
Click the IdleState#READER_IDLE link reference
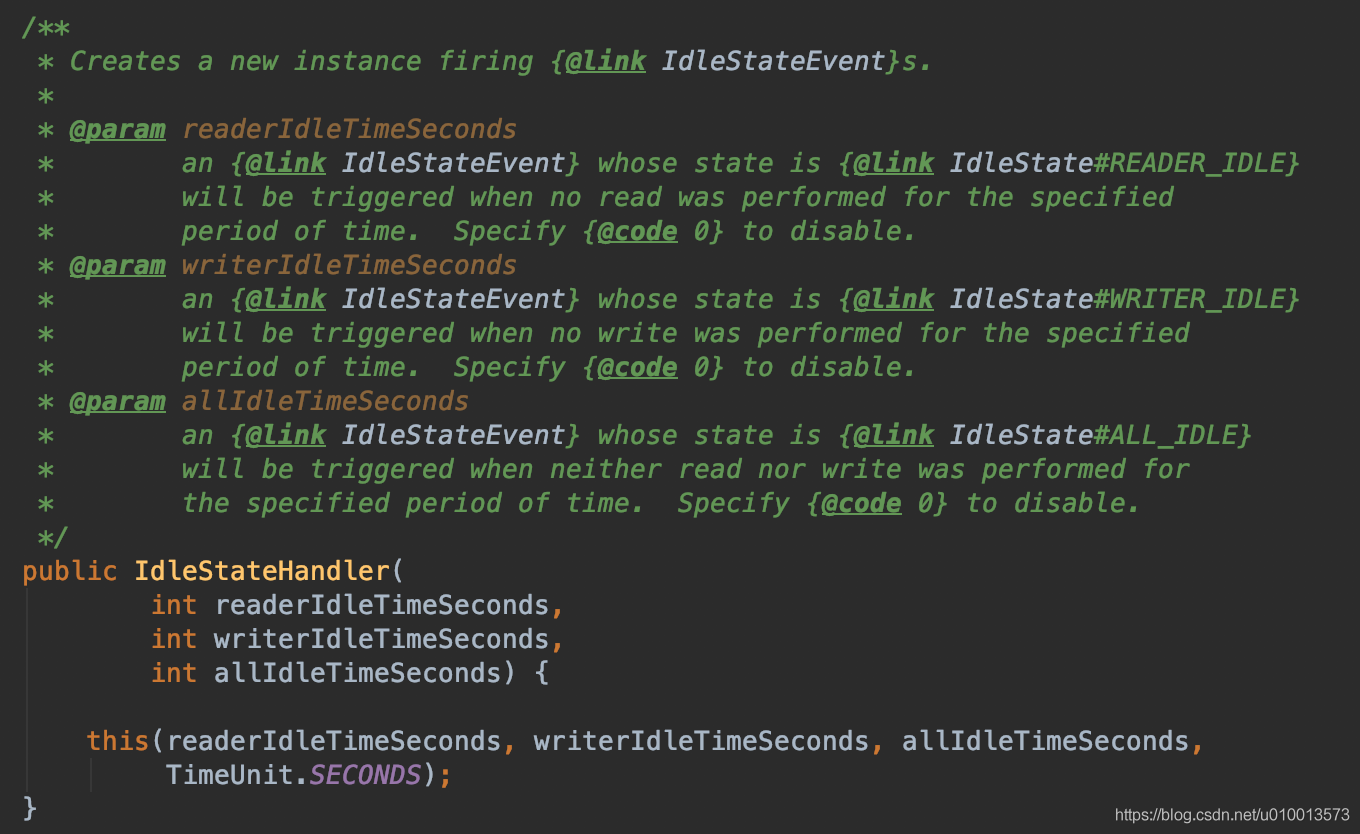[1124, 163]
